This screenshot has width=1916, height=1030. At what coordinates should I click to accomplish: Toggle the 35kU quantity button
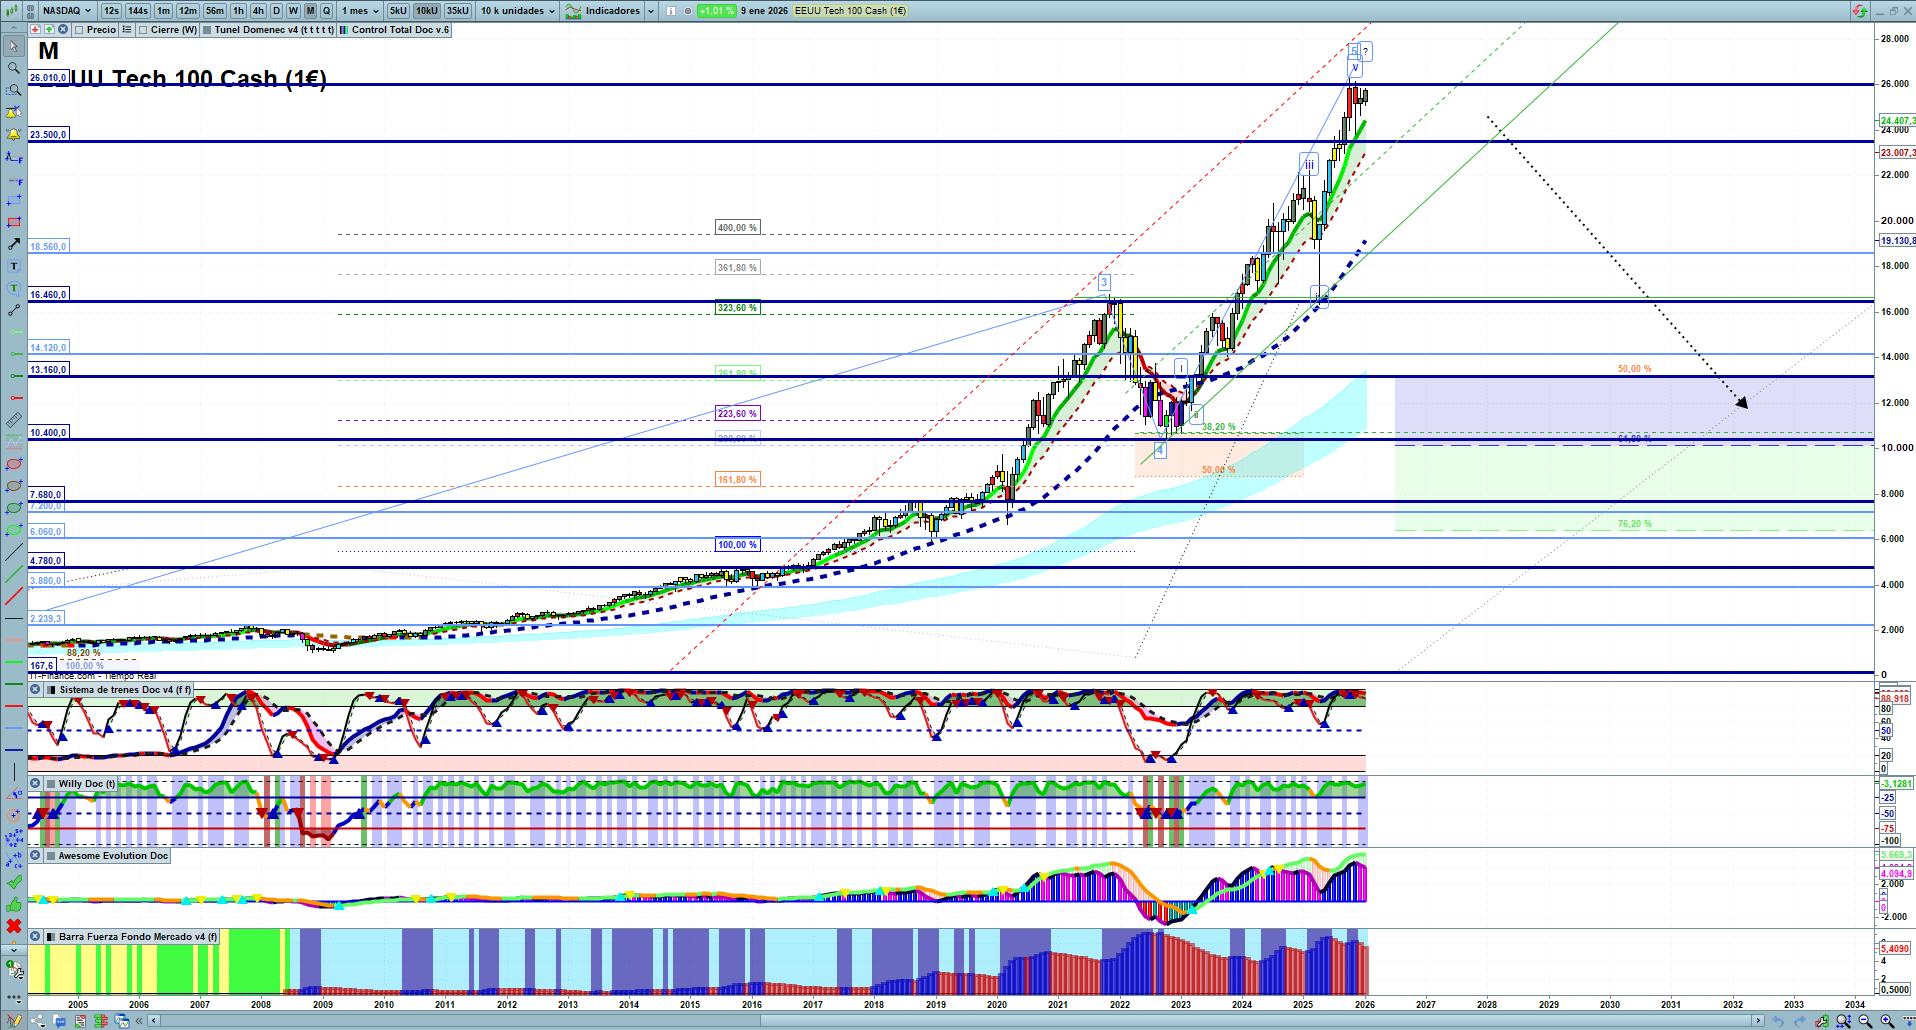click(x=458, y=11)
